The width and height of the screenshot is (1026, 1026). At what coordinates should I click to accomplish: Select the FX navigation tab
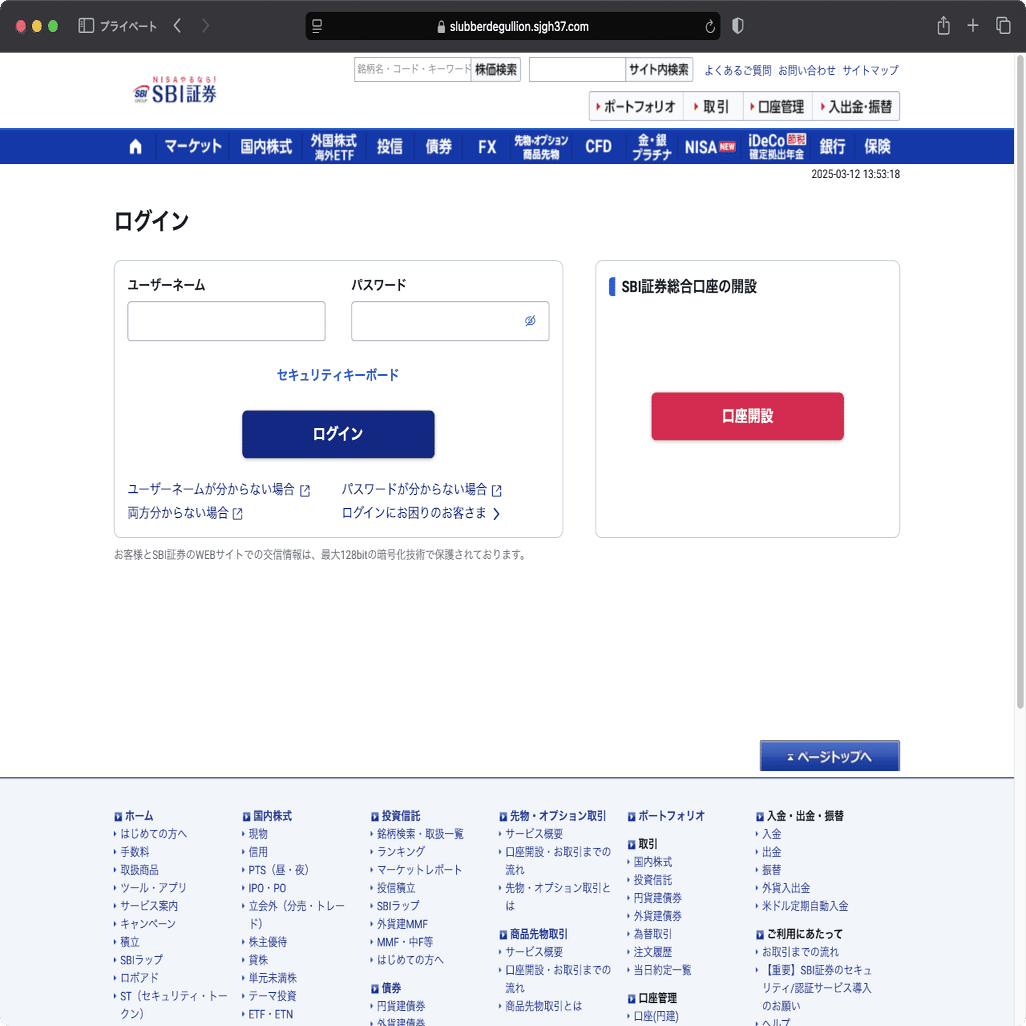(x=486, y=146)
